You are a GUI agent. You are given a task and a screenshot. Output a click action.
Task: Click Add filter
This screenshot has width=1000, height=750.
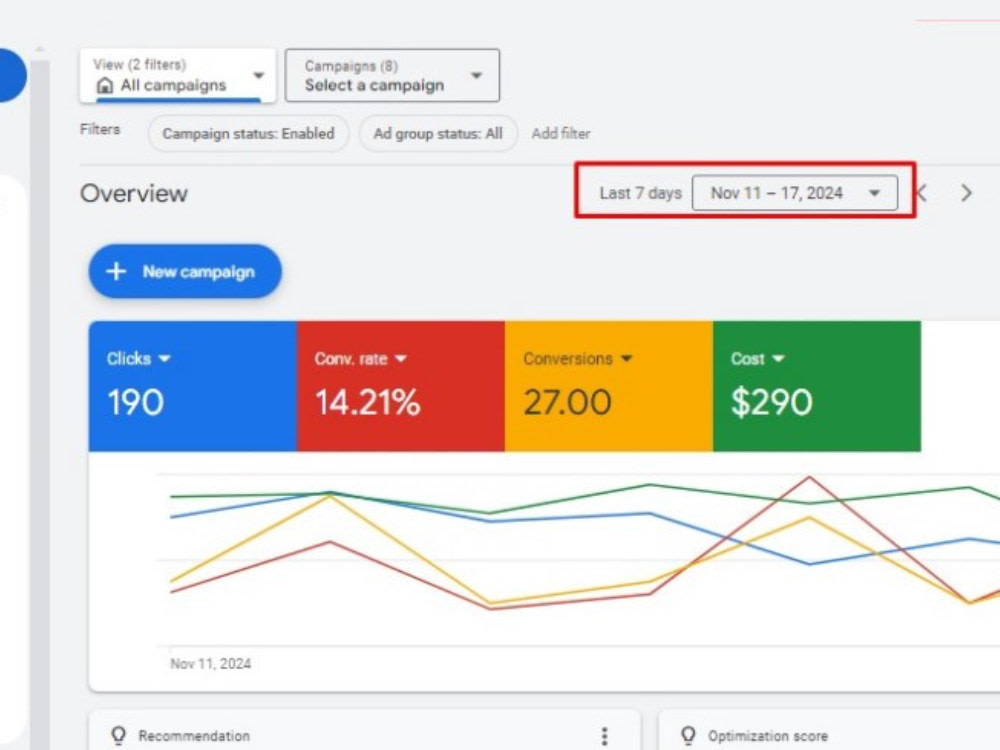[x=561, y=133]
